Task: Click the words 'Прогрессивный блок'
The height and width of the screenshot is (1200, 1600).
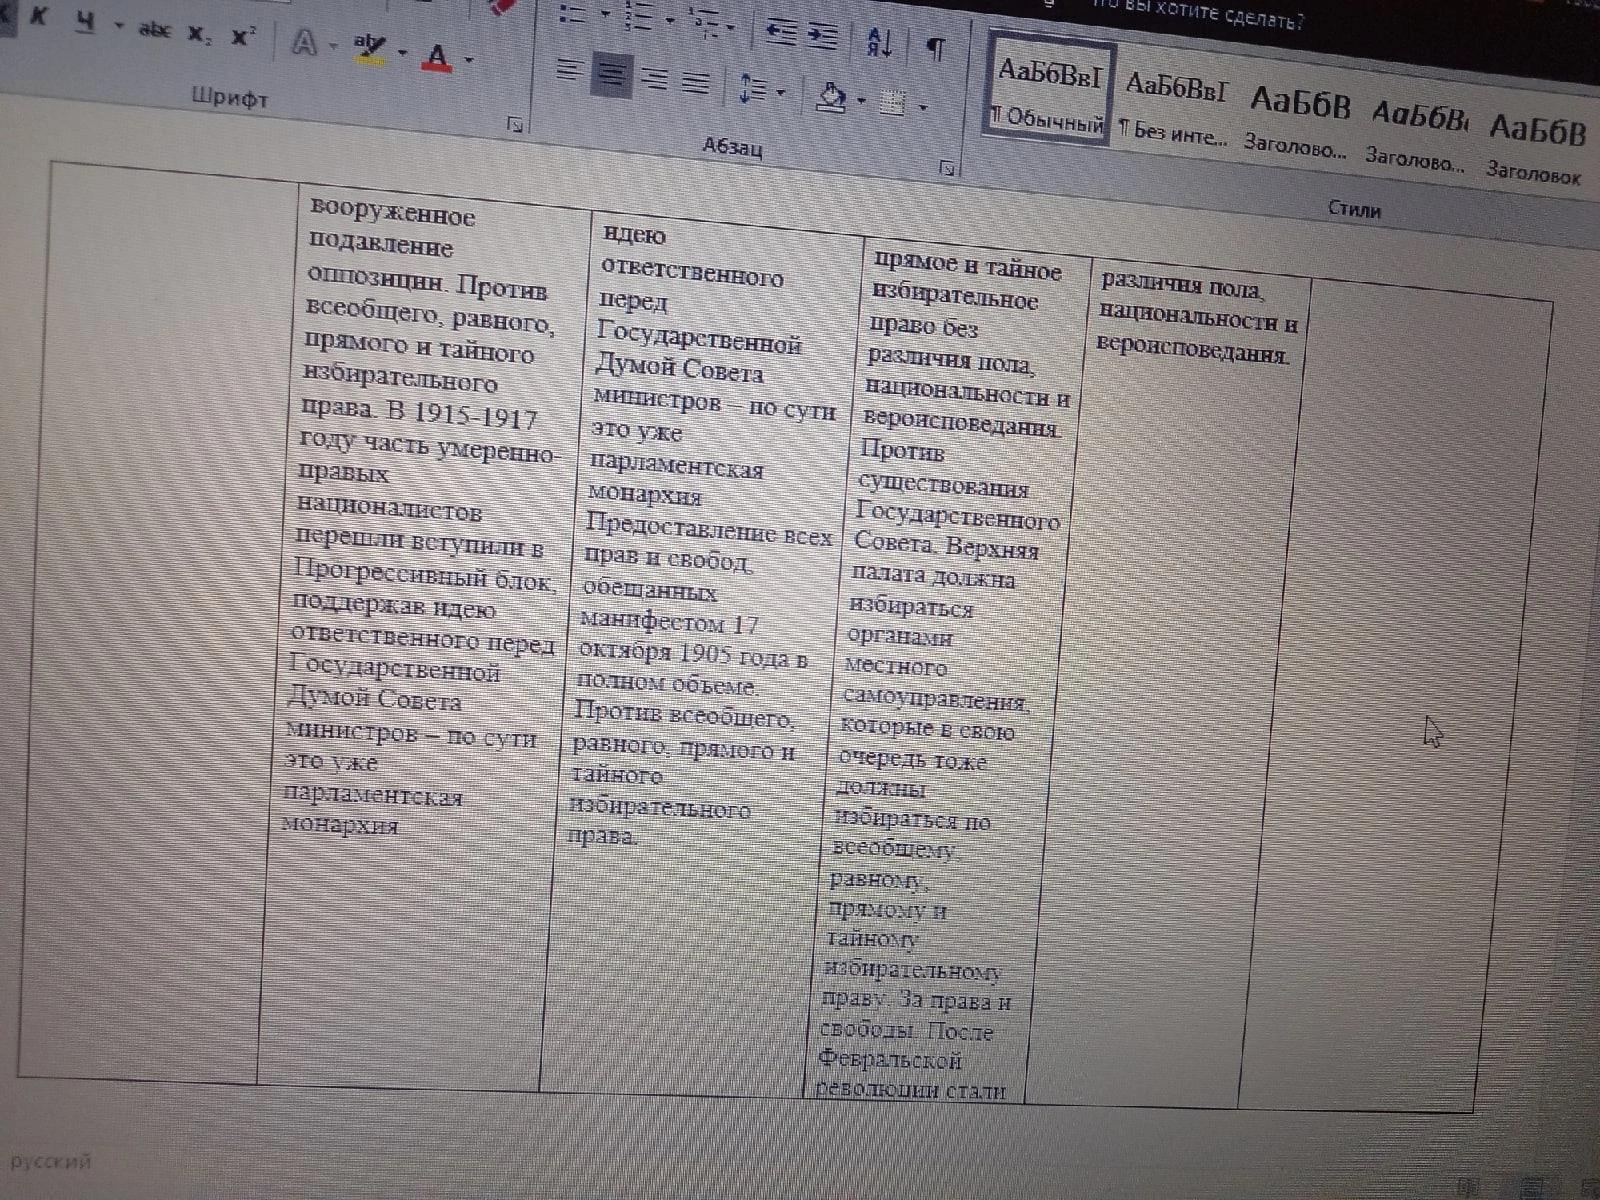Action: [x=421, y=577]
